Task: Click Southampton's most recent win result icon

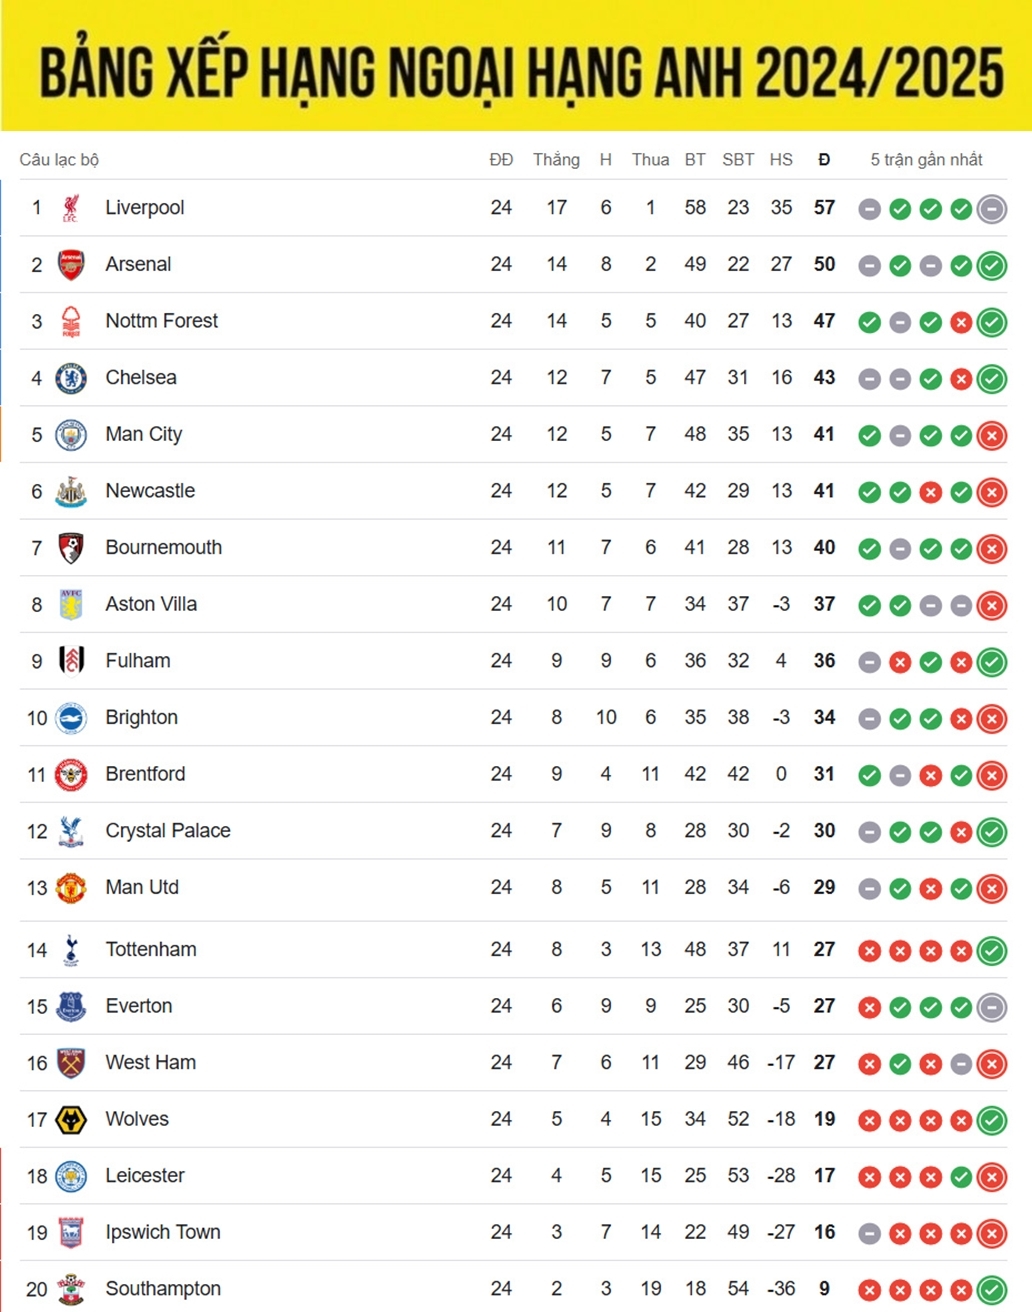Action: pyautogui.click(x=992, y=1290)
